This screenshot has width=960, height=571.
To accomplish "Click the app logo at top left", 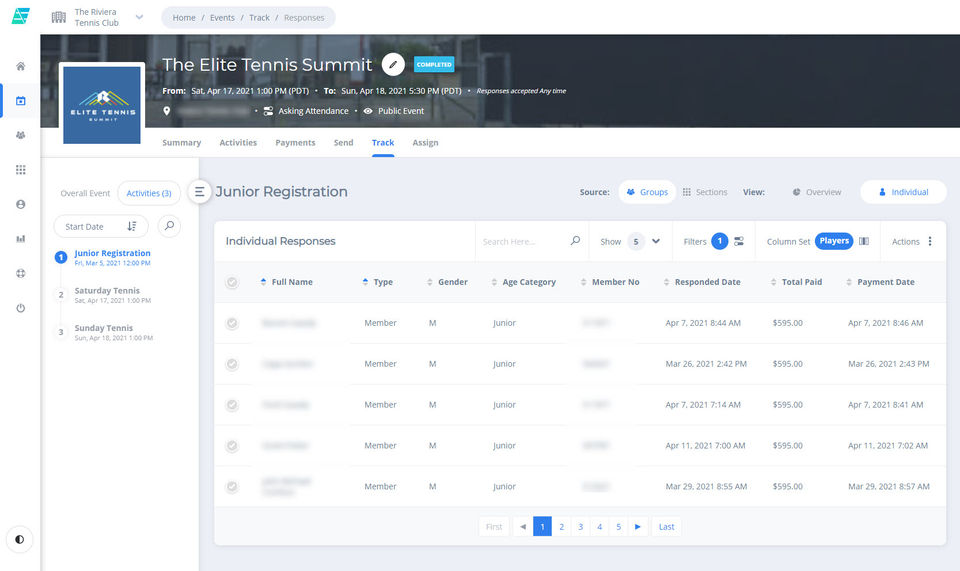I will click(21, 16).
